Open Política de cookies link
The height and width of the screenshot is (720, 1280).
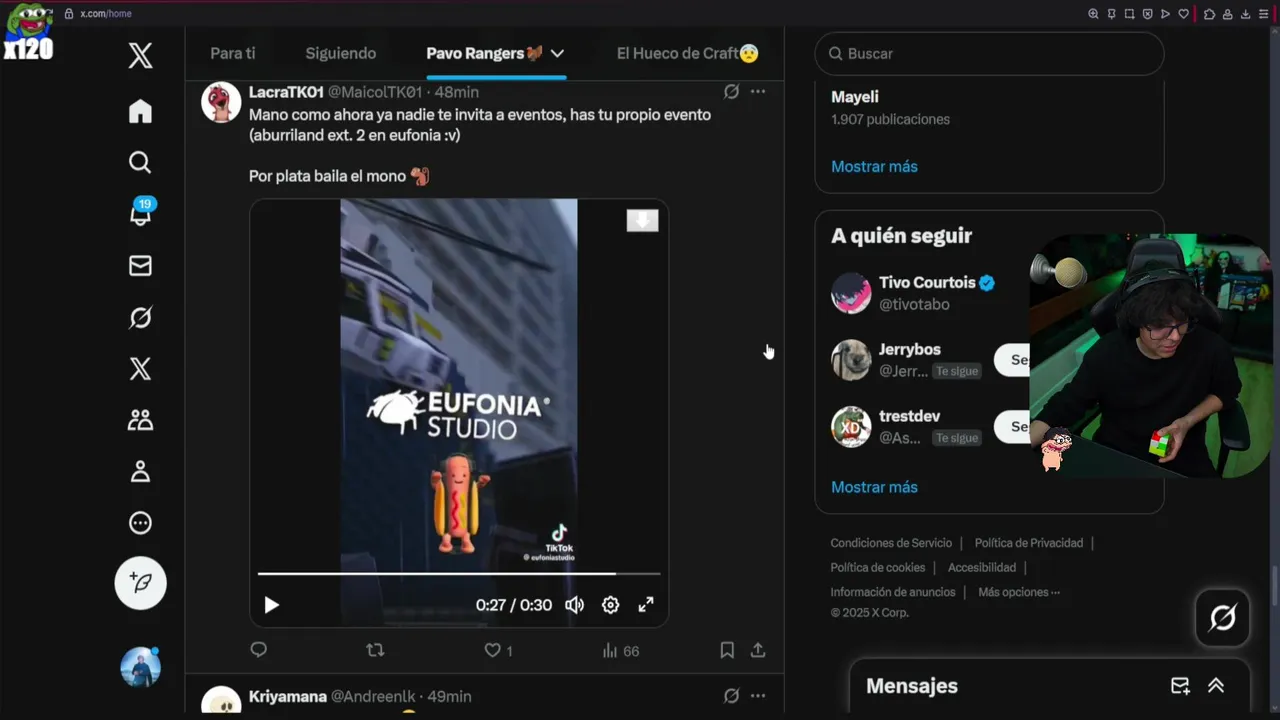coord(878,567)
